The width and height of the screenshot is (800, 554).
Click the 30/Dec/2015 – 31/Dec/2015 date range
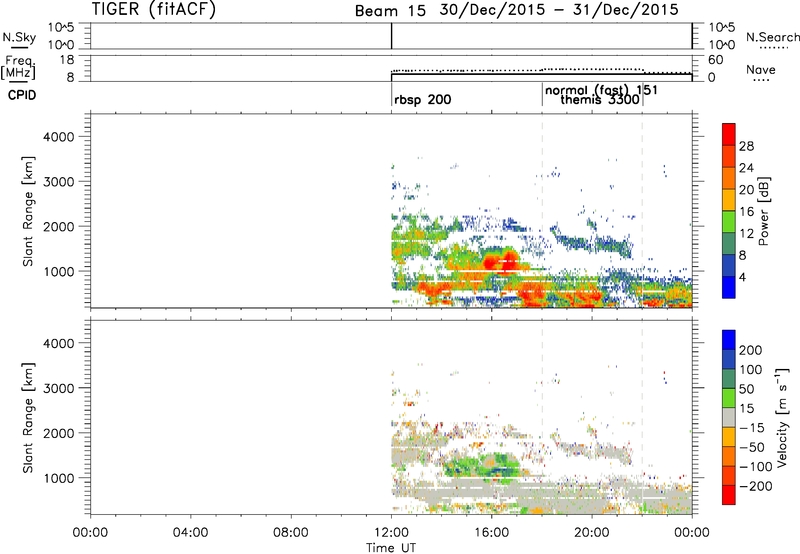[x=559, y=10]
